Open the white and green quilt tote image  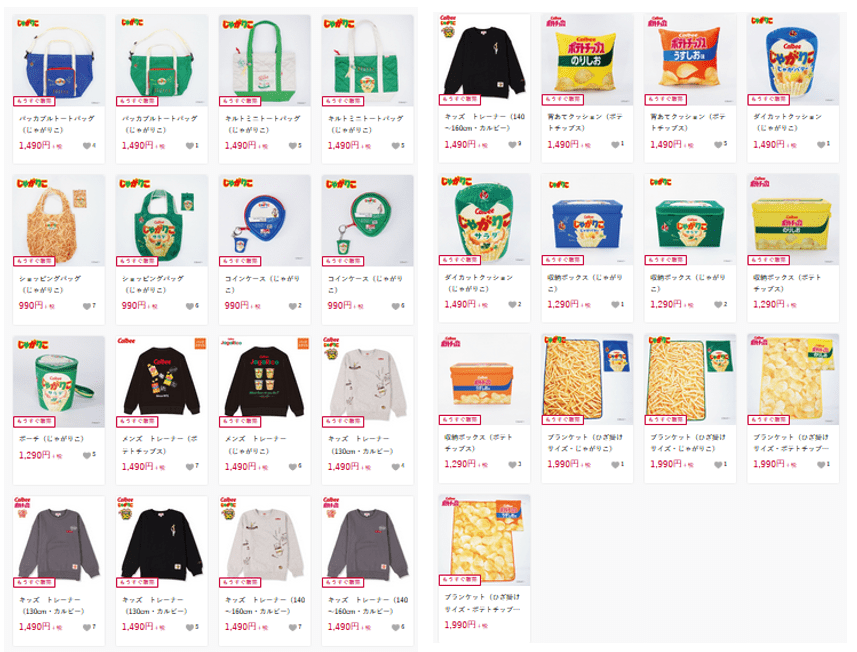265,60
